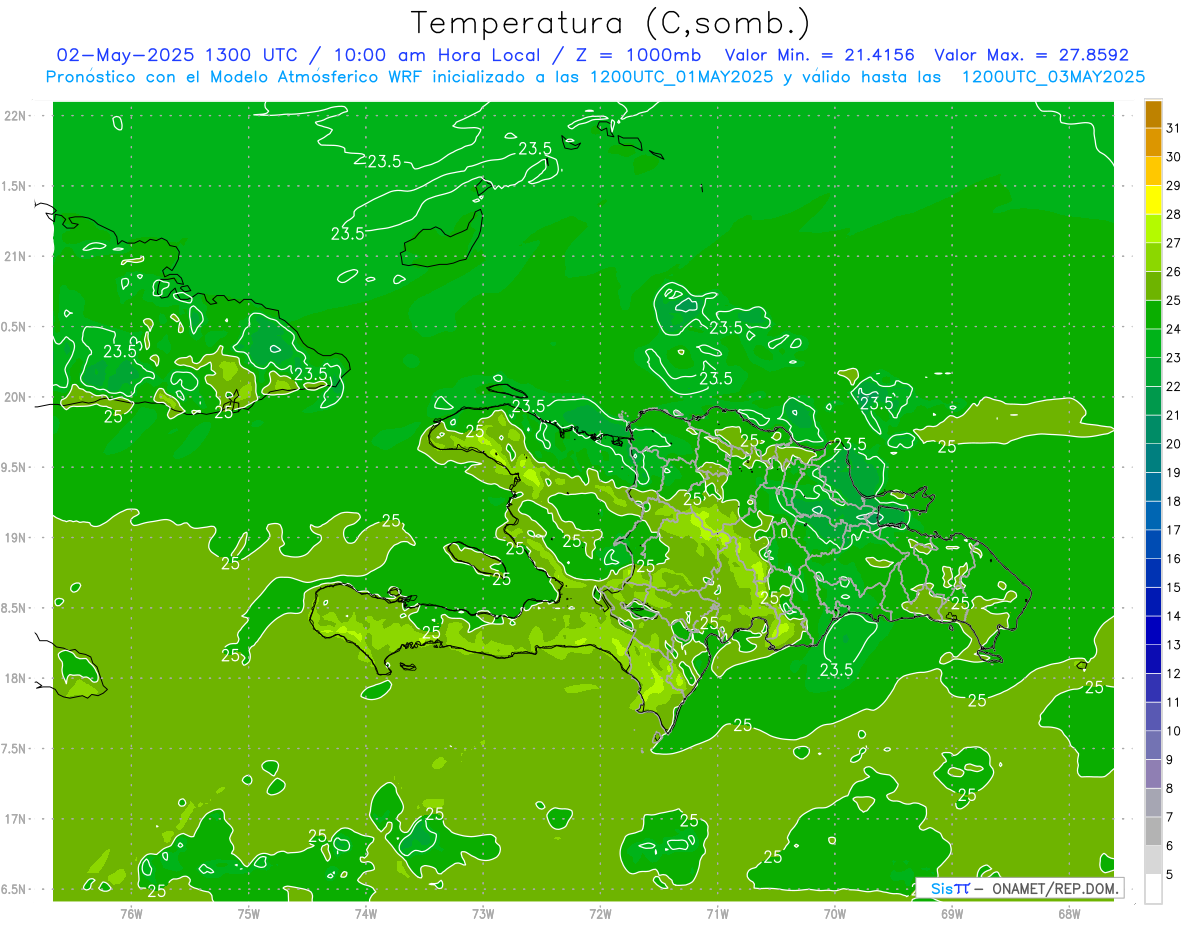Click the "1200UTC_03MAY2025" valid-until time
This screenshot has height=927, width=1200.
point(1053,76)
